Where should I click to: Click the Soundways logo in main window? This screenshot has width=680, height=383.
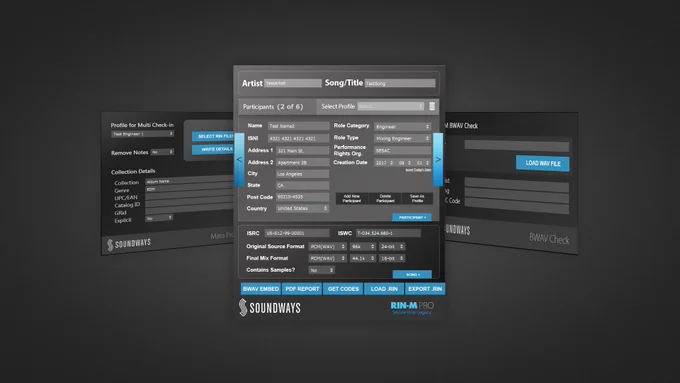point(270,308)
